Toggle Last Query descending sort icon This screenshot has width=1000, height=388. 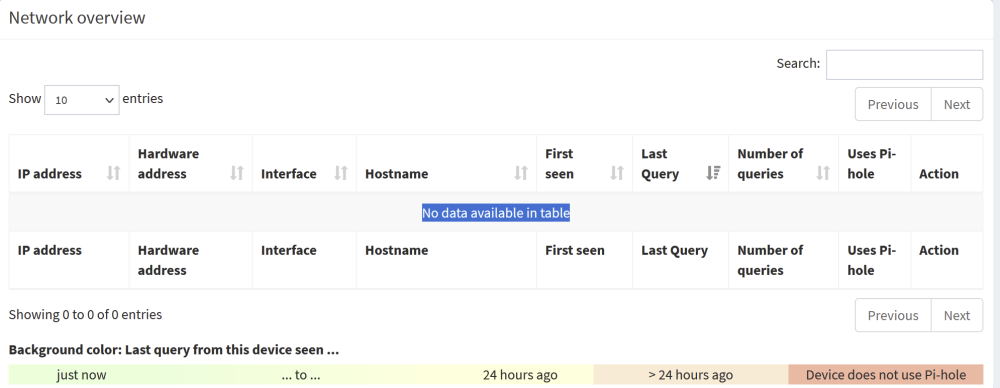pos(713,173)
